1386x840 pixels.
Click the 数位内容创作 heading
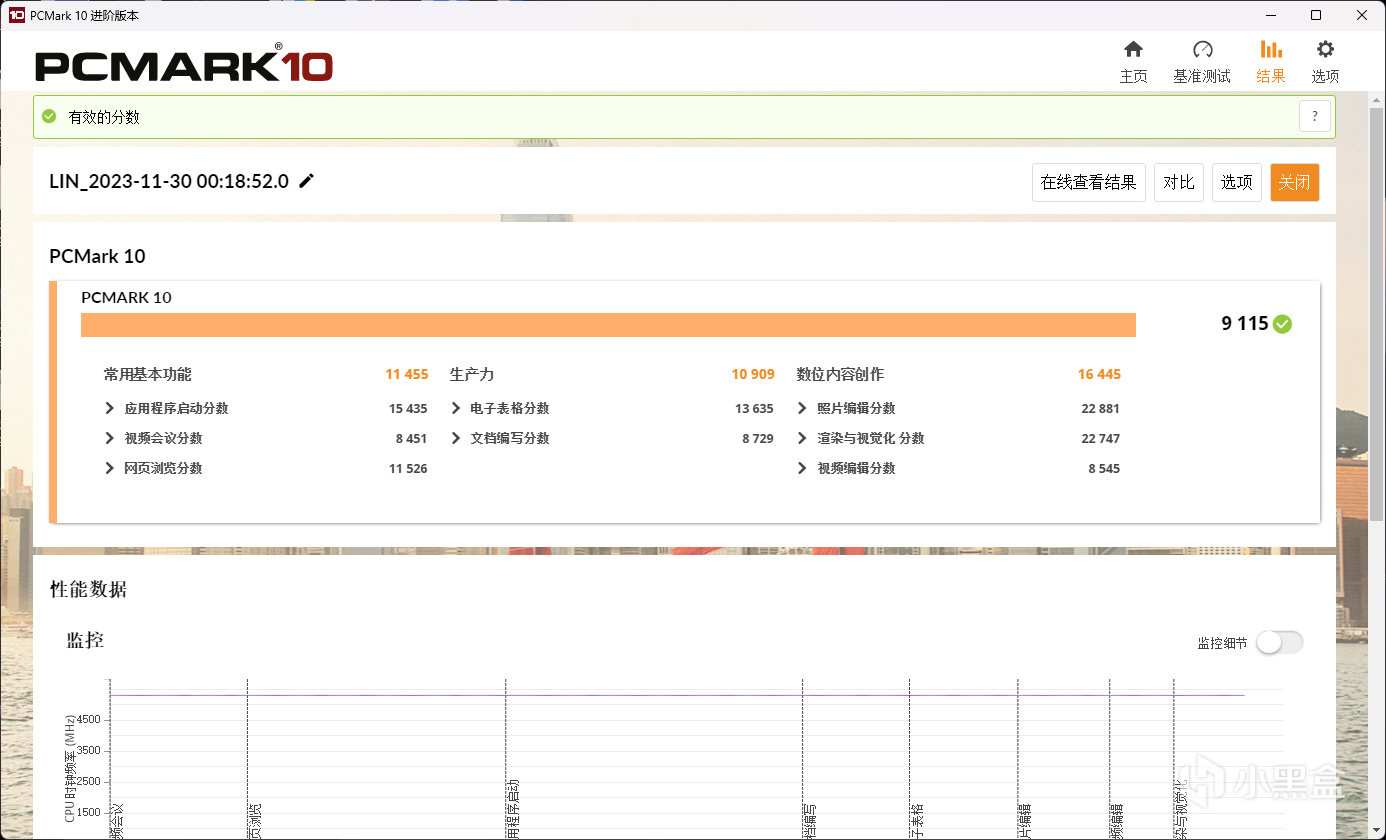point(840,374)
